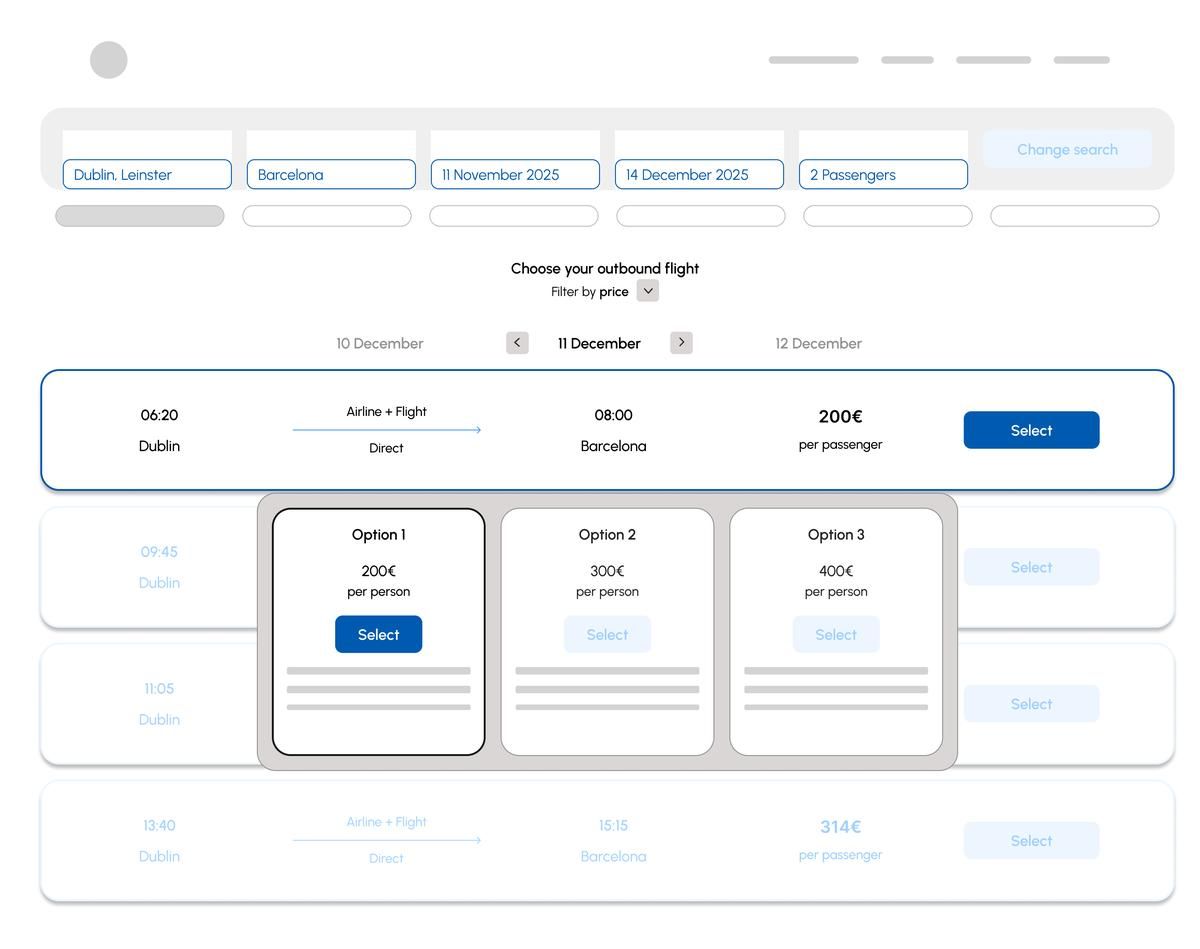Open the 14 December 2025 date field

tap(699, 174)
